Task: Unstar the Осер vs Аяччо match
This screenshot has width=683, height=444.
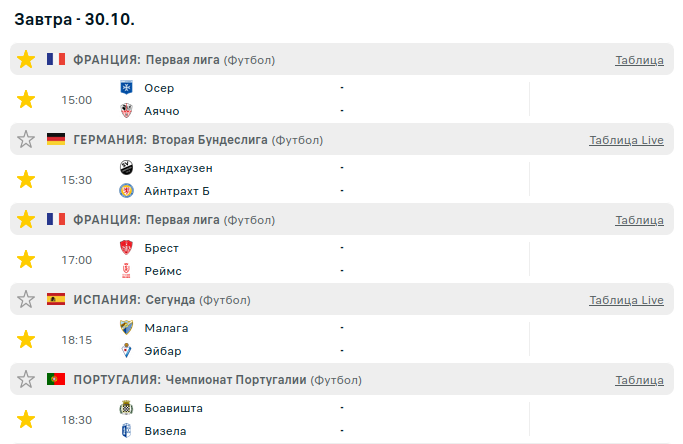Action: tap(26, 99)
